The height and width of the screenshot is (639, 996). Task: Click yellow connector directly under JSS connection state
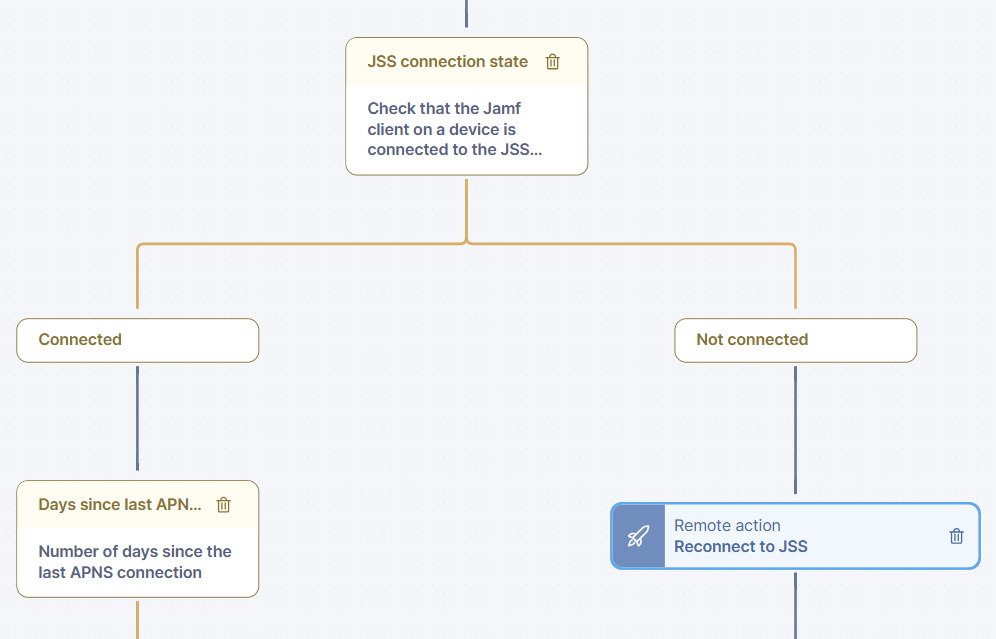(466, 208)
